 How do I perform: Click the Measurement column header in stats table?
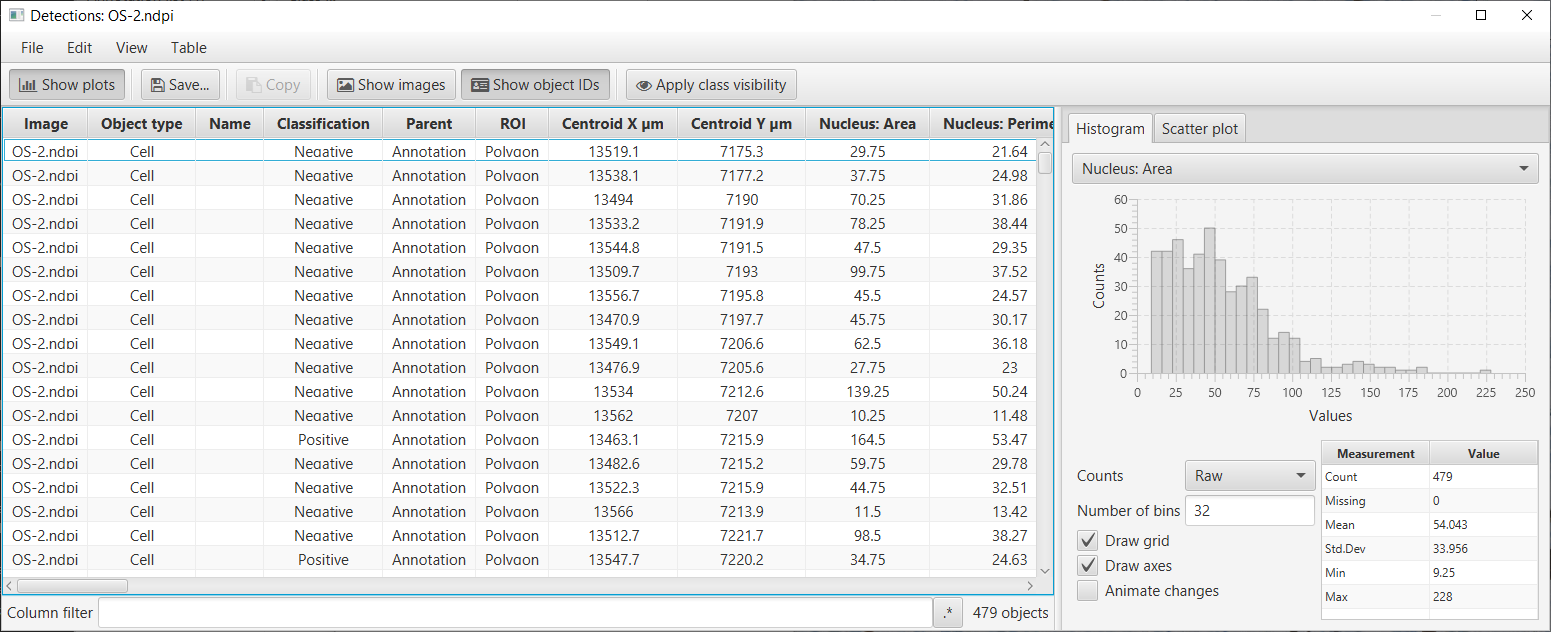[1375, 453]
